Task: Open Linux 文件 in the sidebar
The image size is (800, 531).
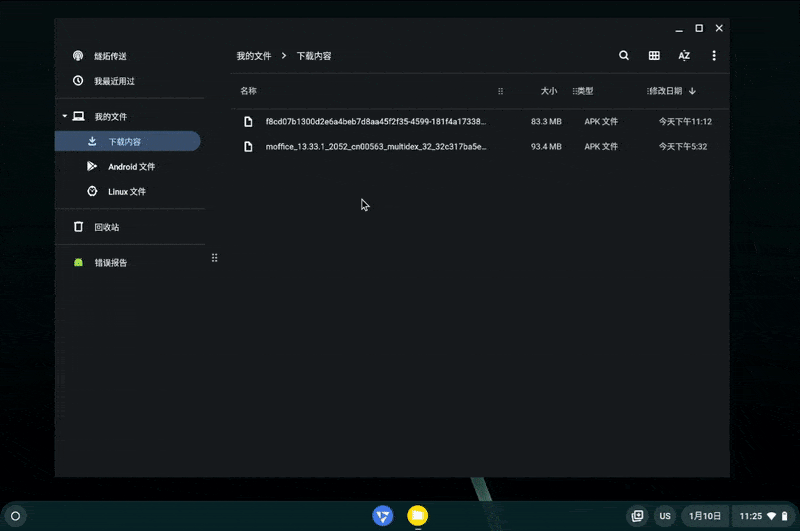Action: 130,191
